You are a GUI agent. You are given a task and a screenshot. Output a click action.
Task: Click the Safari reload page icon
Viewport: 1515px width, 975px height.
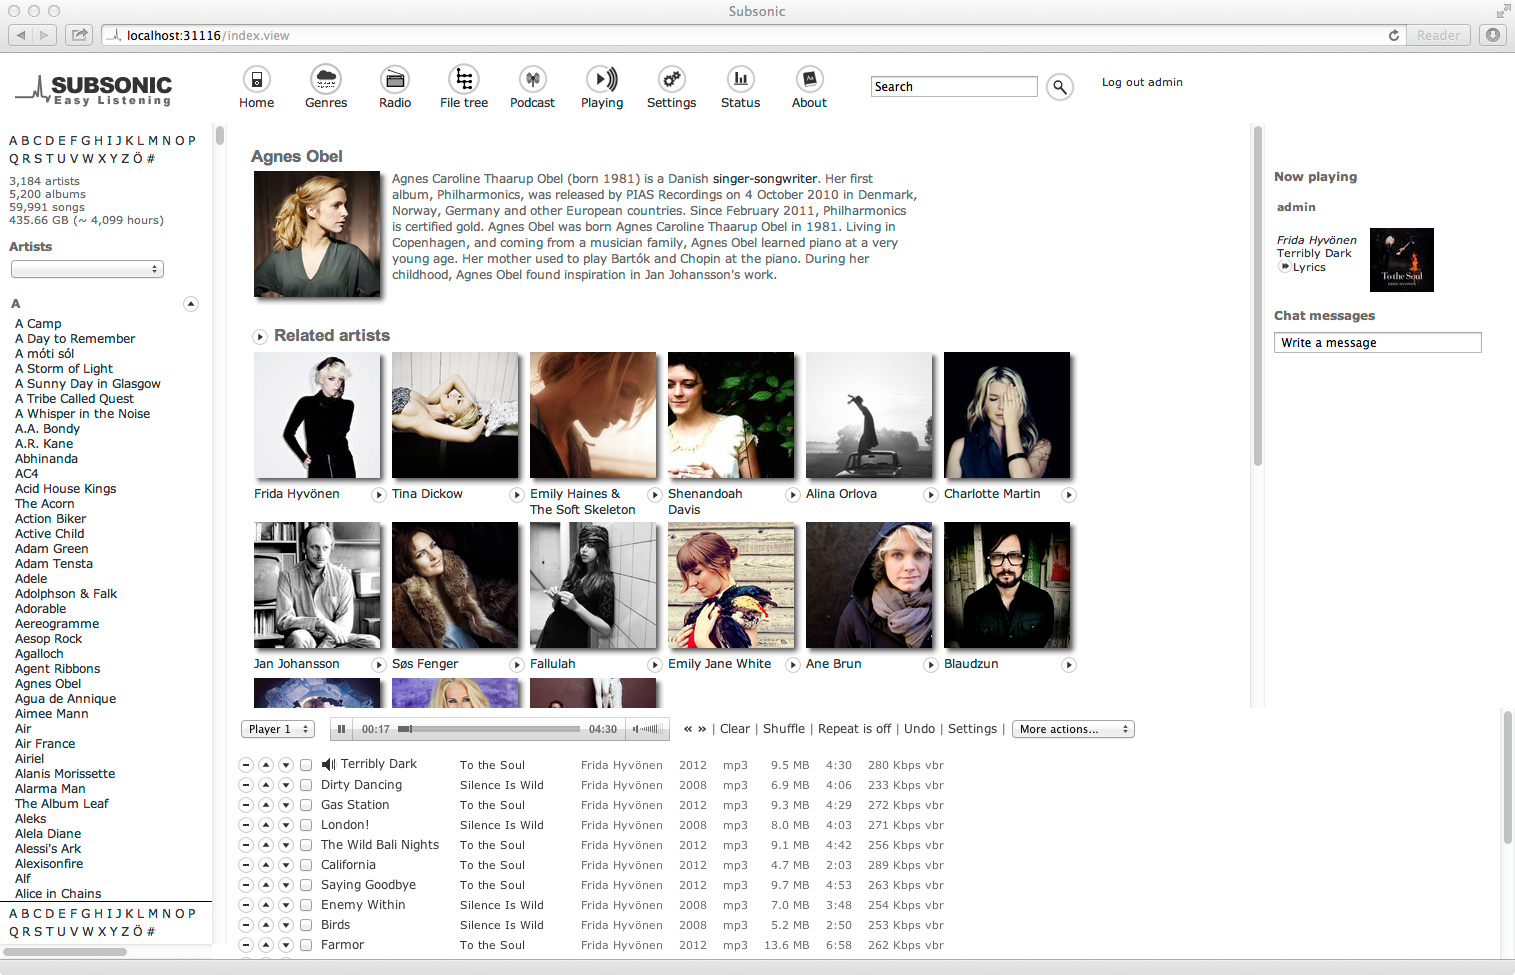coord(1394,35)
